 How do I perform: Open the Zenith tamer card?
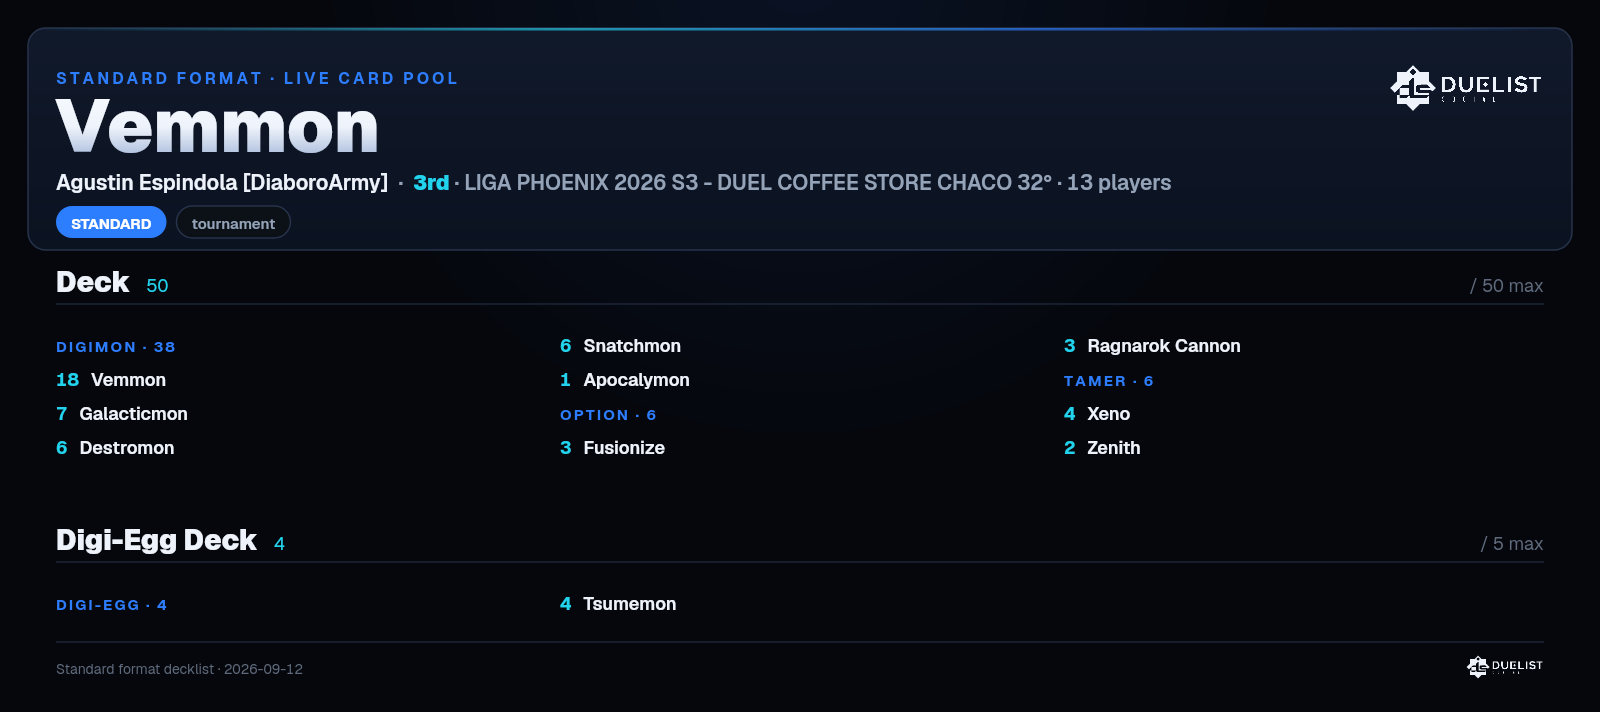1102,448
